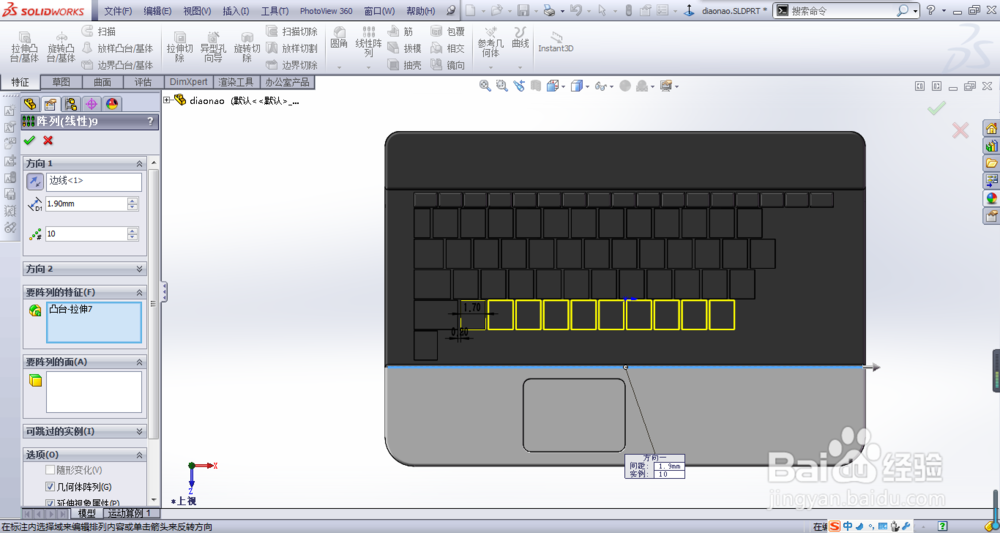
Task: Select 凸台-拉伸7 in features to pattern list
Action: click(71, 309)
